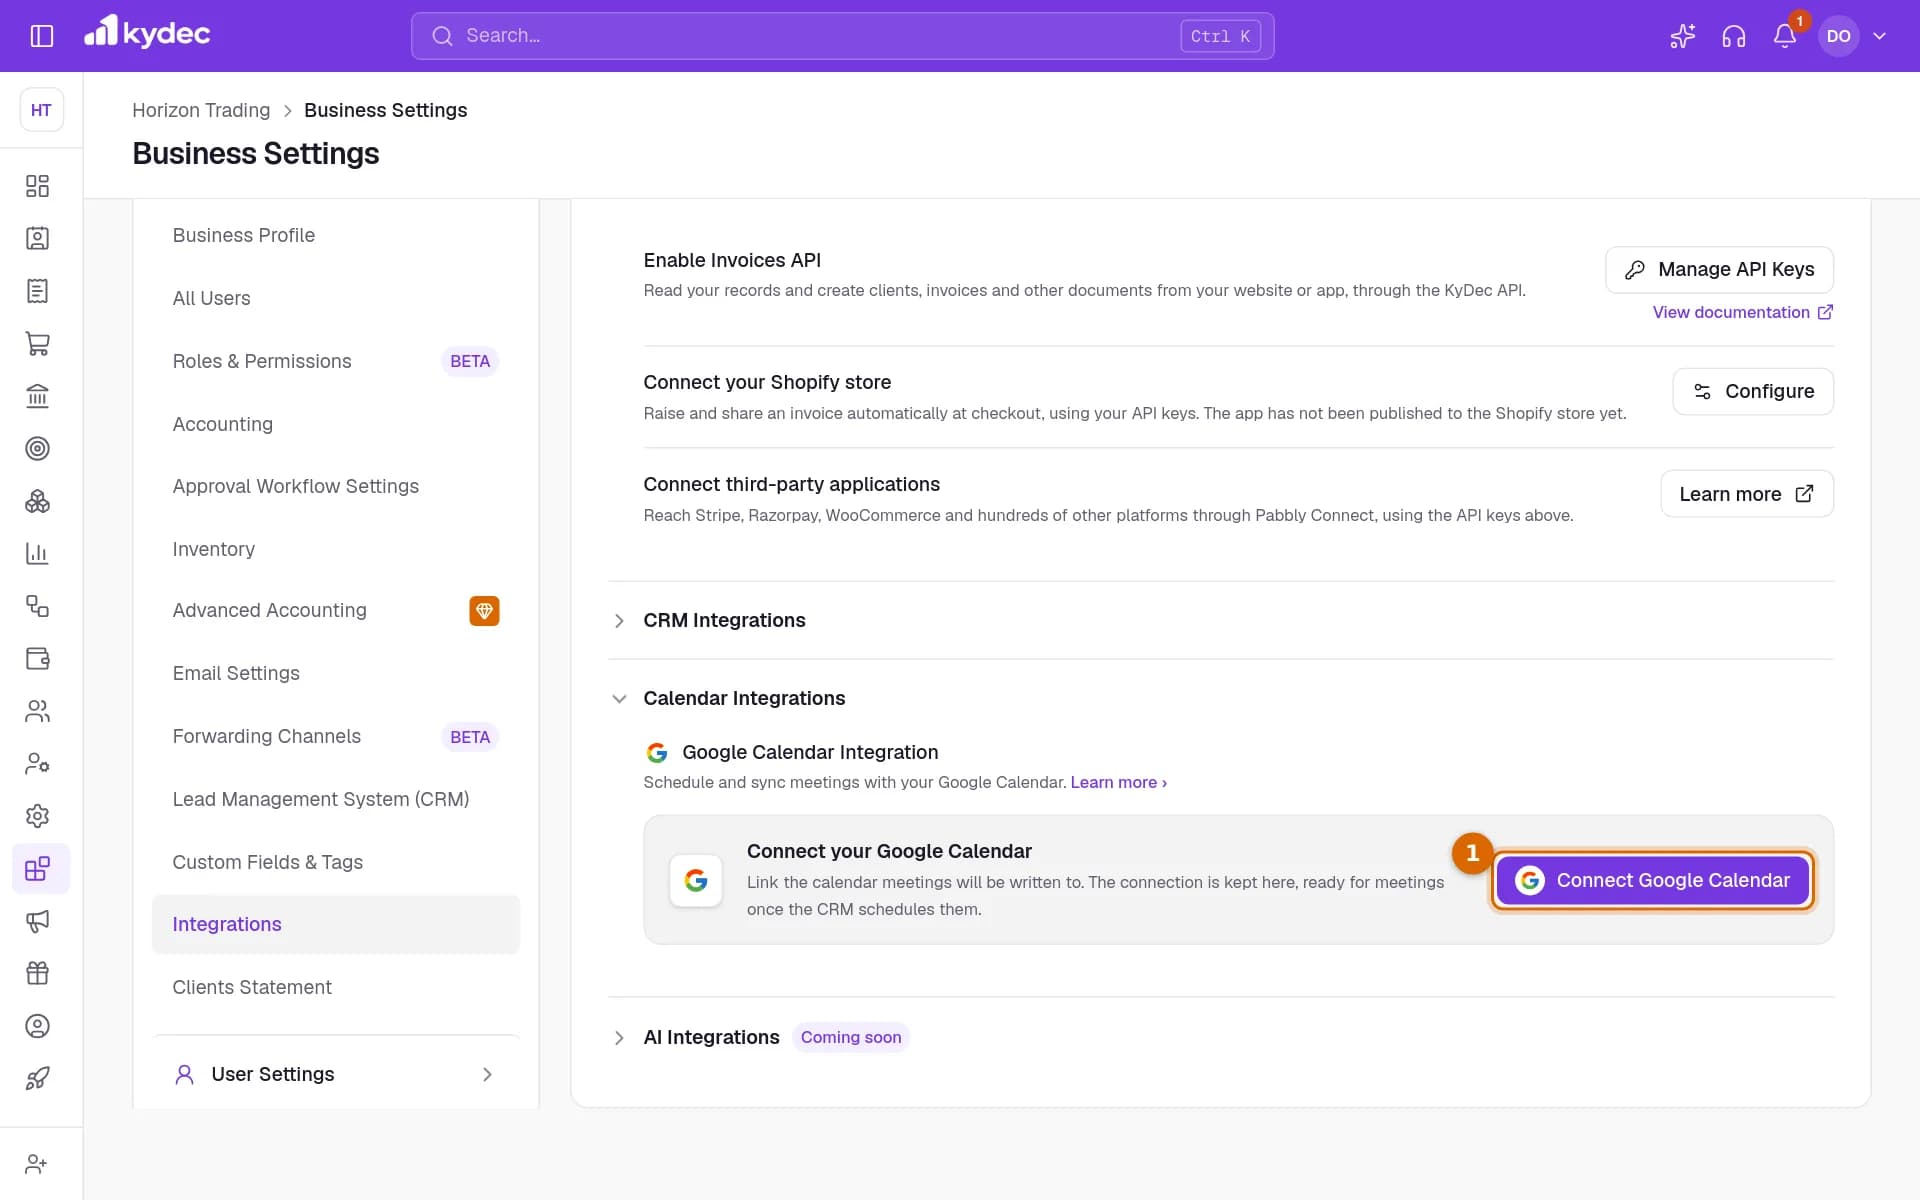The height and width of the screenshot is (1200, 1920).
Task: Open the wallet icon in sidebar
Action: coord(38,659)
